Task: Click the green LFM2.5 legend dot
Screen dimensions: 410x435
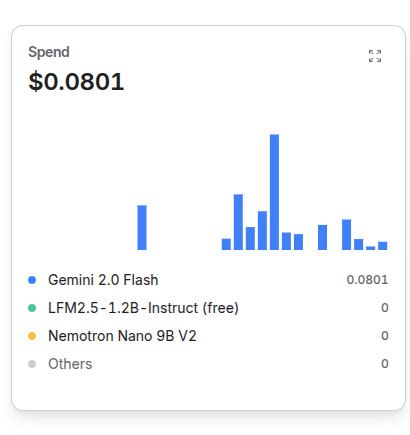Action: (32, 308)
